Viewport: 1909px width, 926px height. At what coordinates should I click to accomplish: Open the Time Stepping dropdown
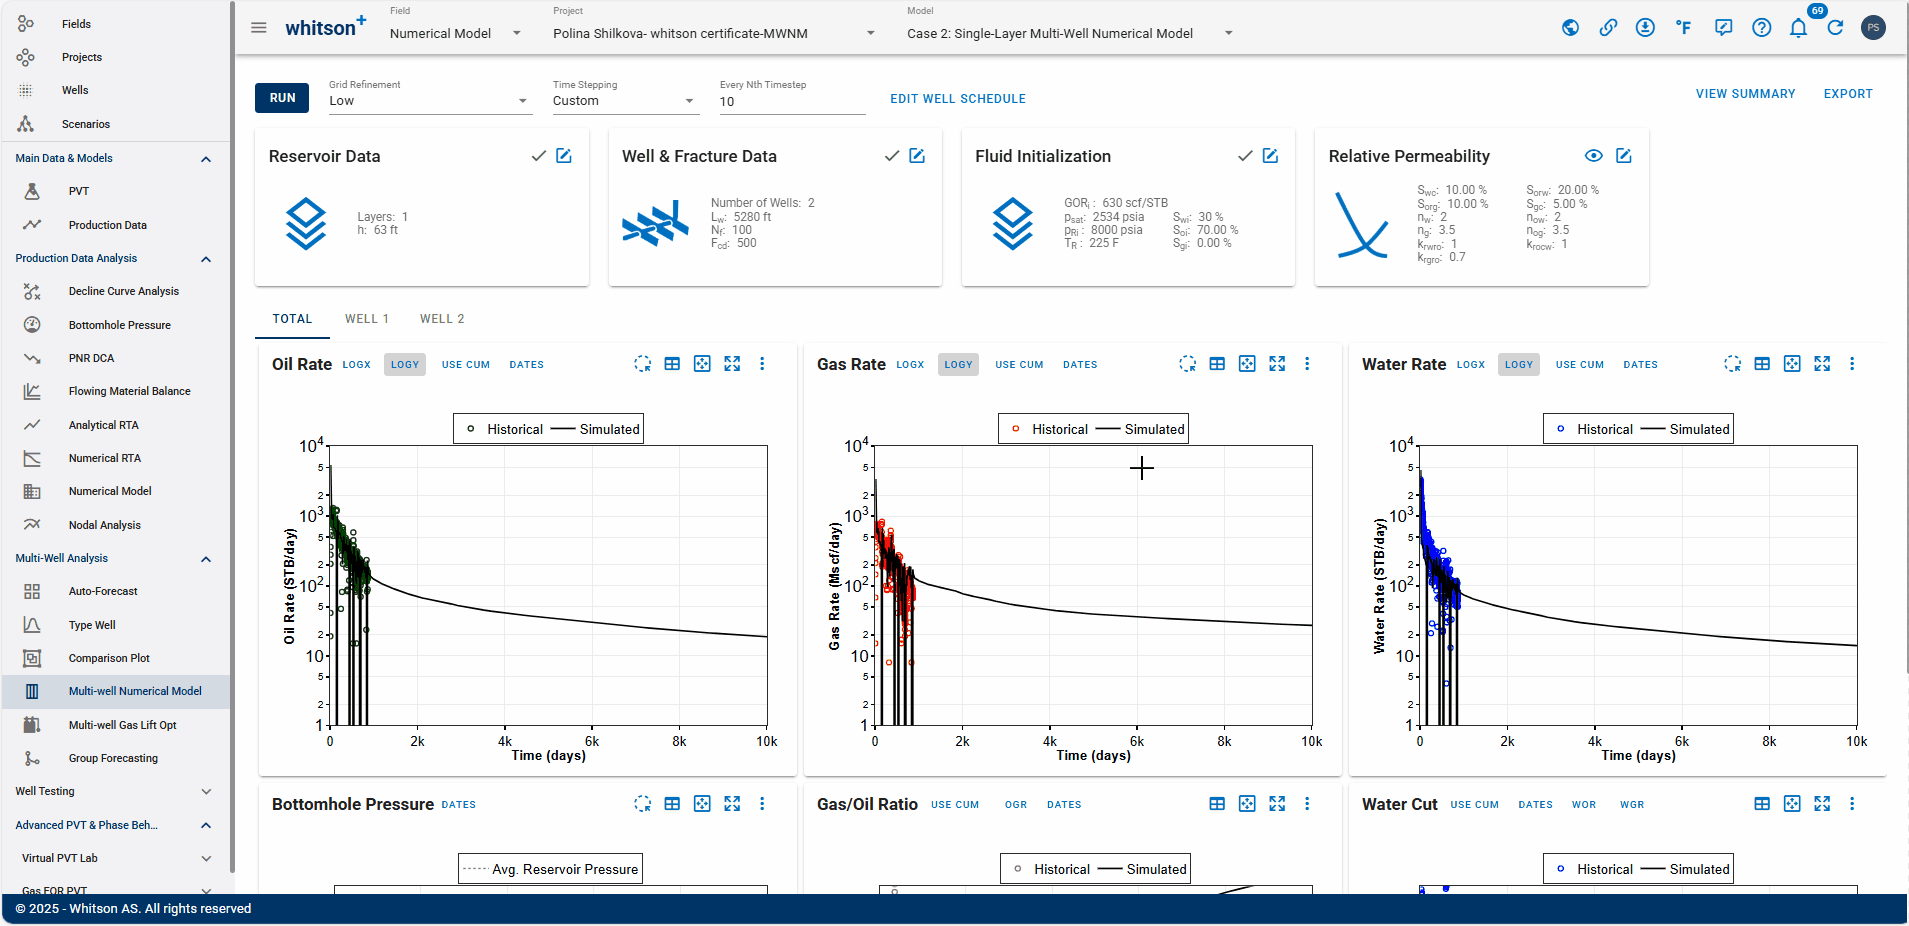(625, 100)
